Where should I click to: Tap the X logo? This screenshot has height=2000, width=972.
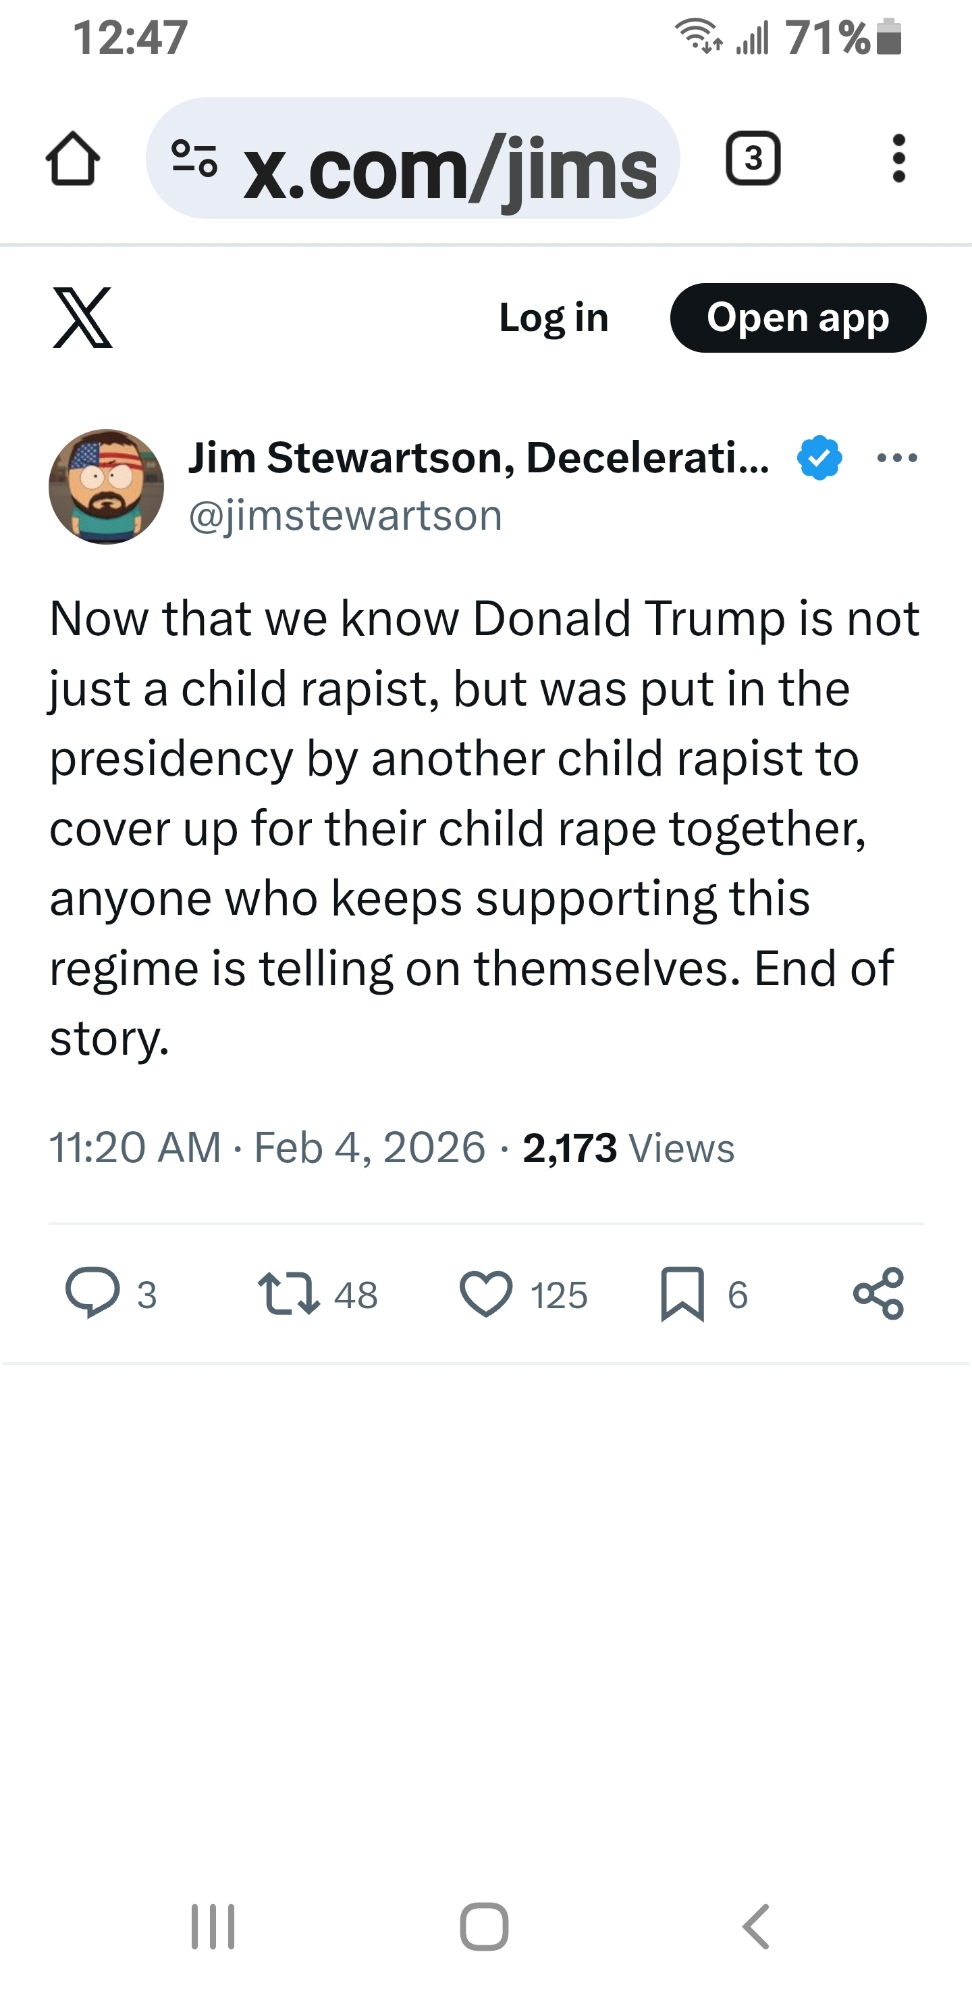point(82,318)
